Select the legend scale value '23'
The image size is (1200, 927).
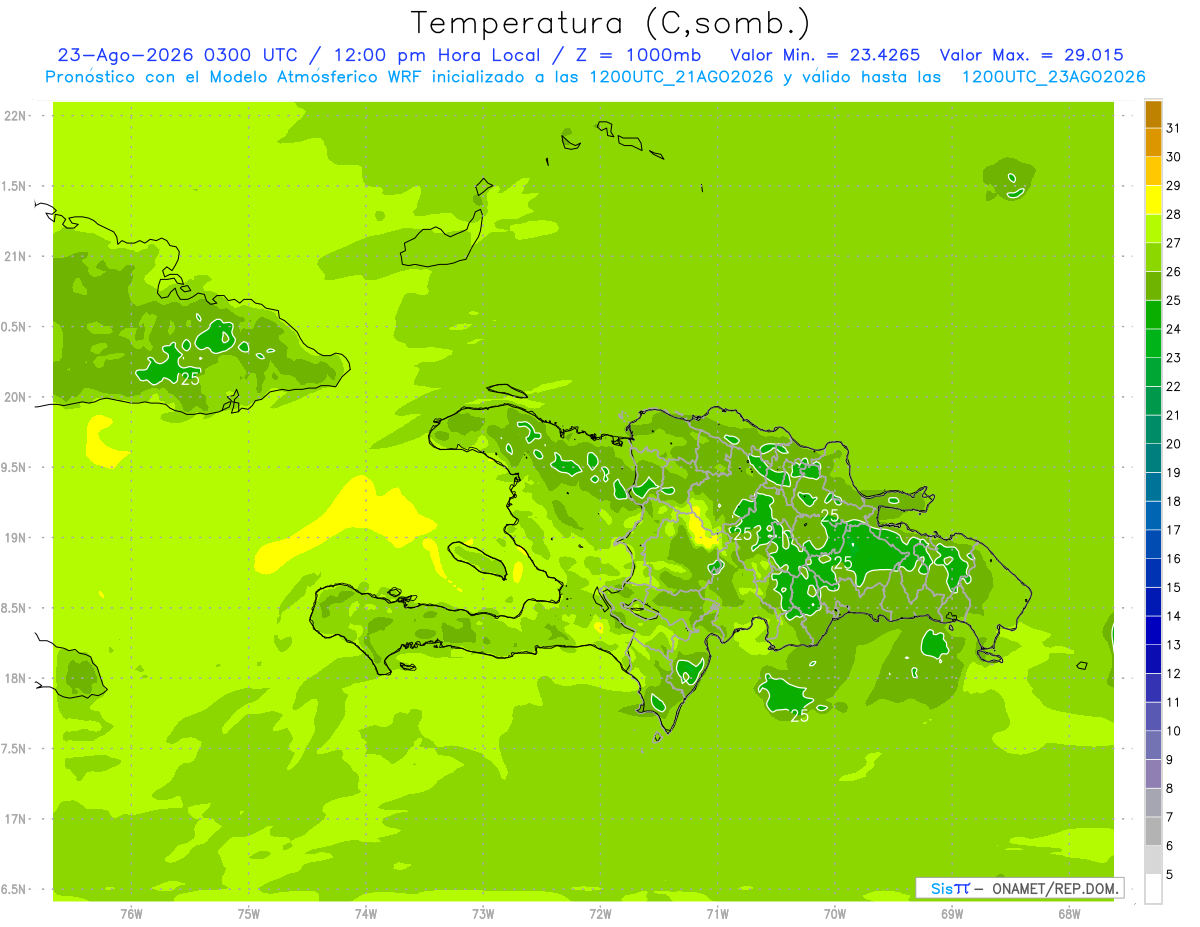click(x=1173, y=358)
